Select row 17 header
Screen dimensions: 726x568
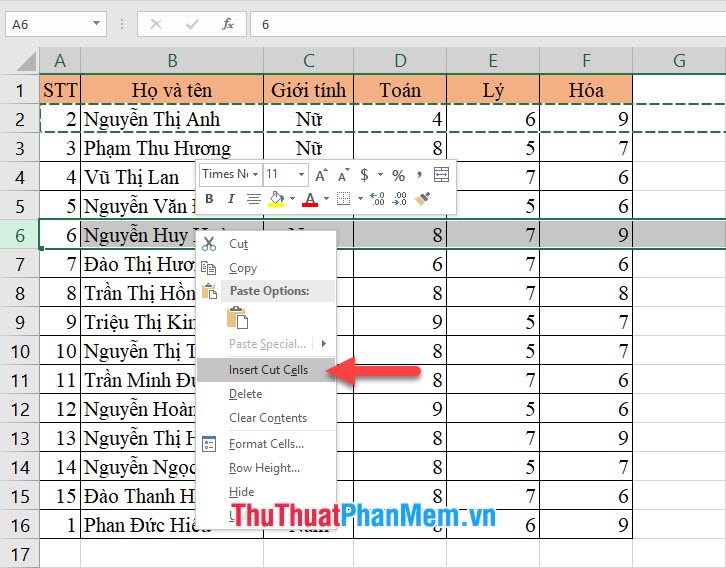[20, 554]
